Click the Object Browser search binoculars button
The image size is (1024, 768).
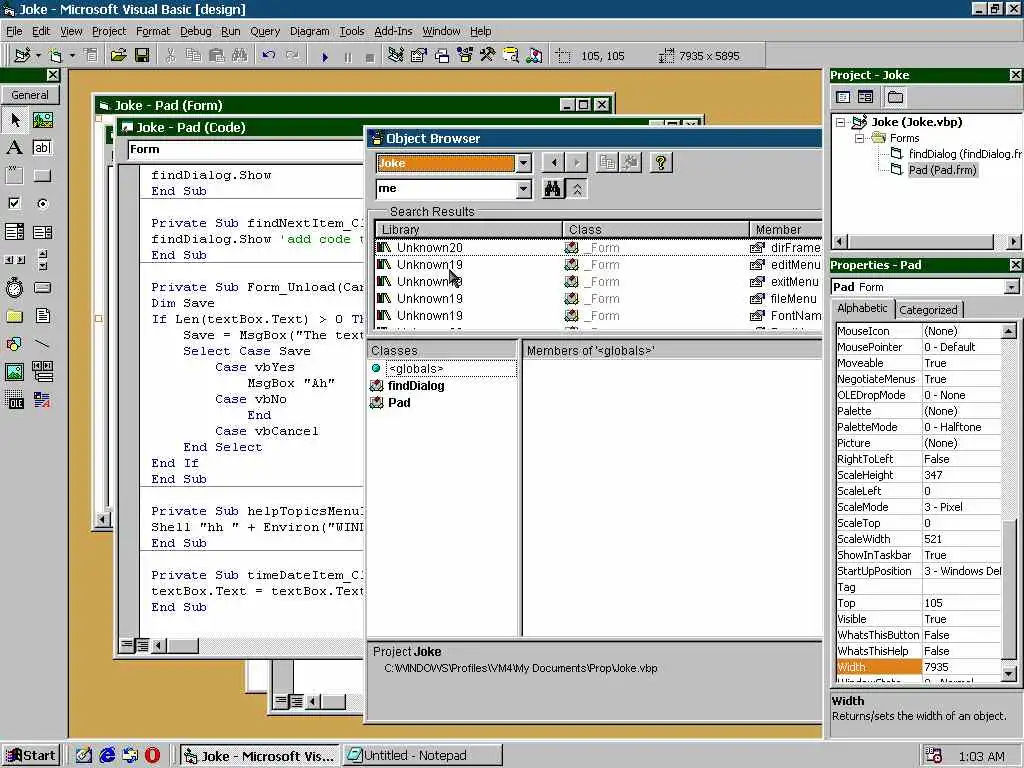coord(552,189)
